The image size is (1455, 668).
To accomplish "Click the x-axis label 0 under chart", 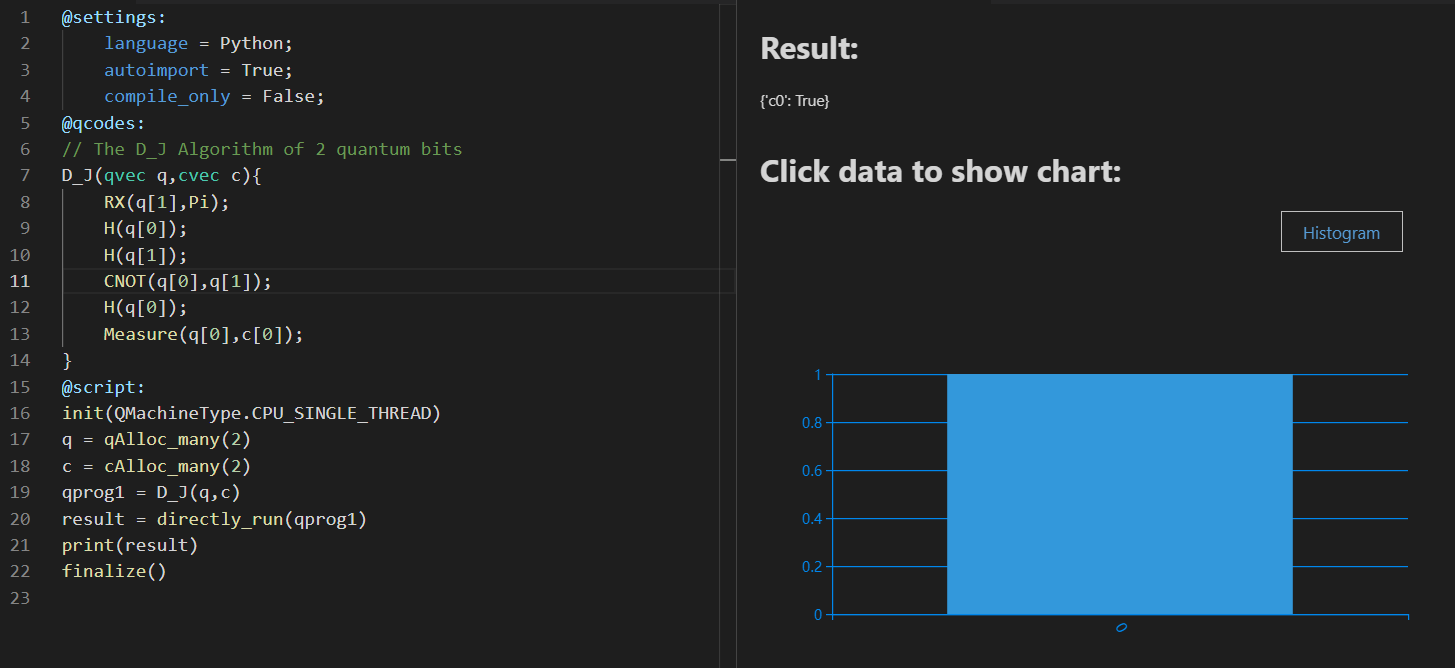I will point(1121,628).
